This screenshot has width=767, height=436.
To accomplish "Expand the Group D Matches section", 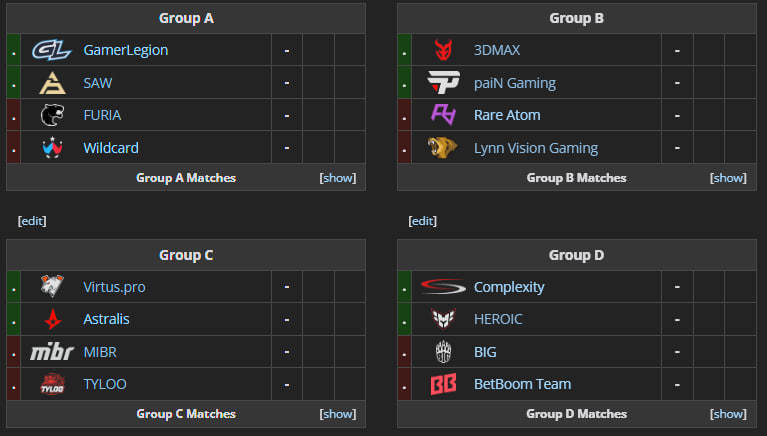I will [728, 414].
